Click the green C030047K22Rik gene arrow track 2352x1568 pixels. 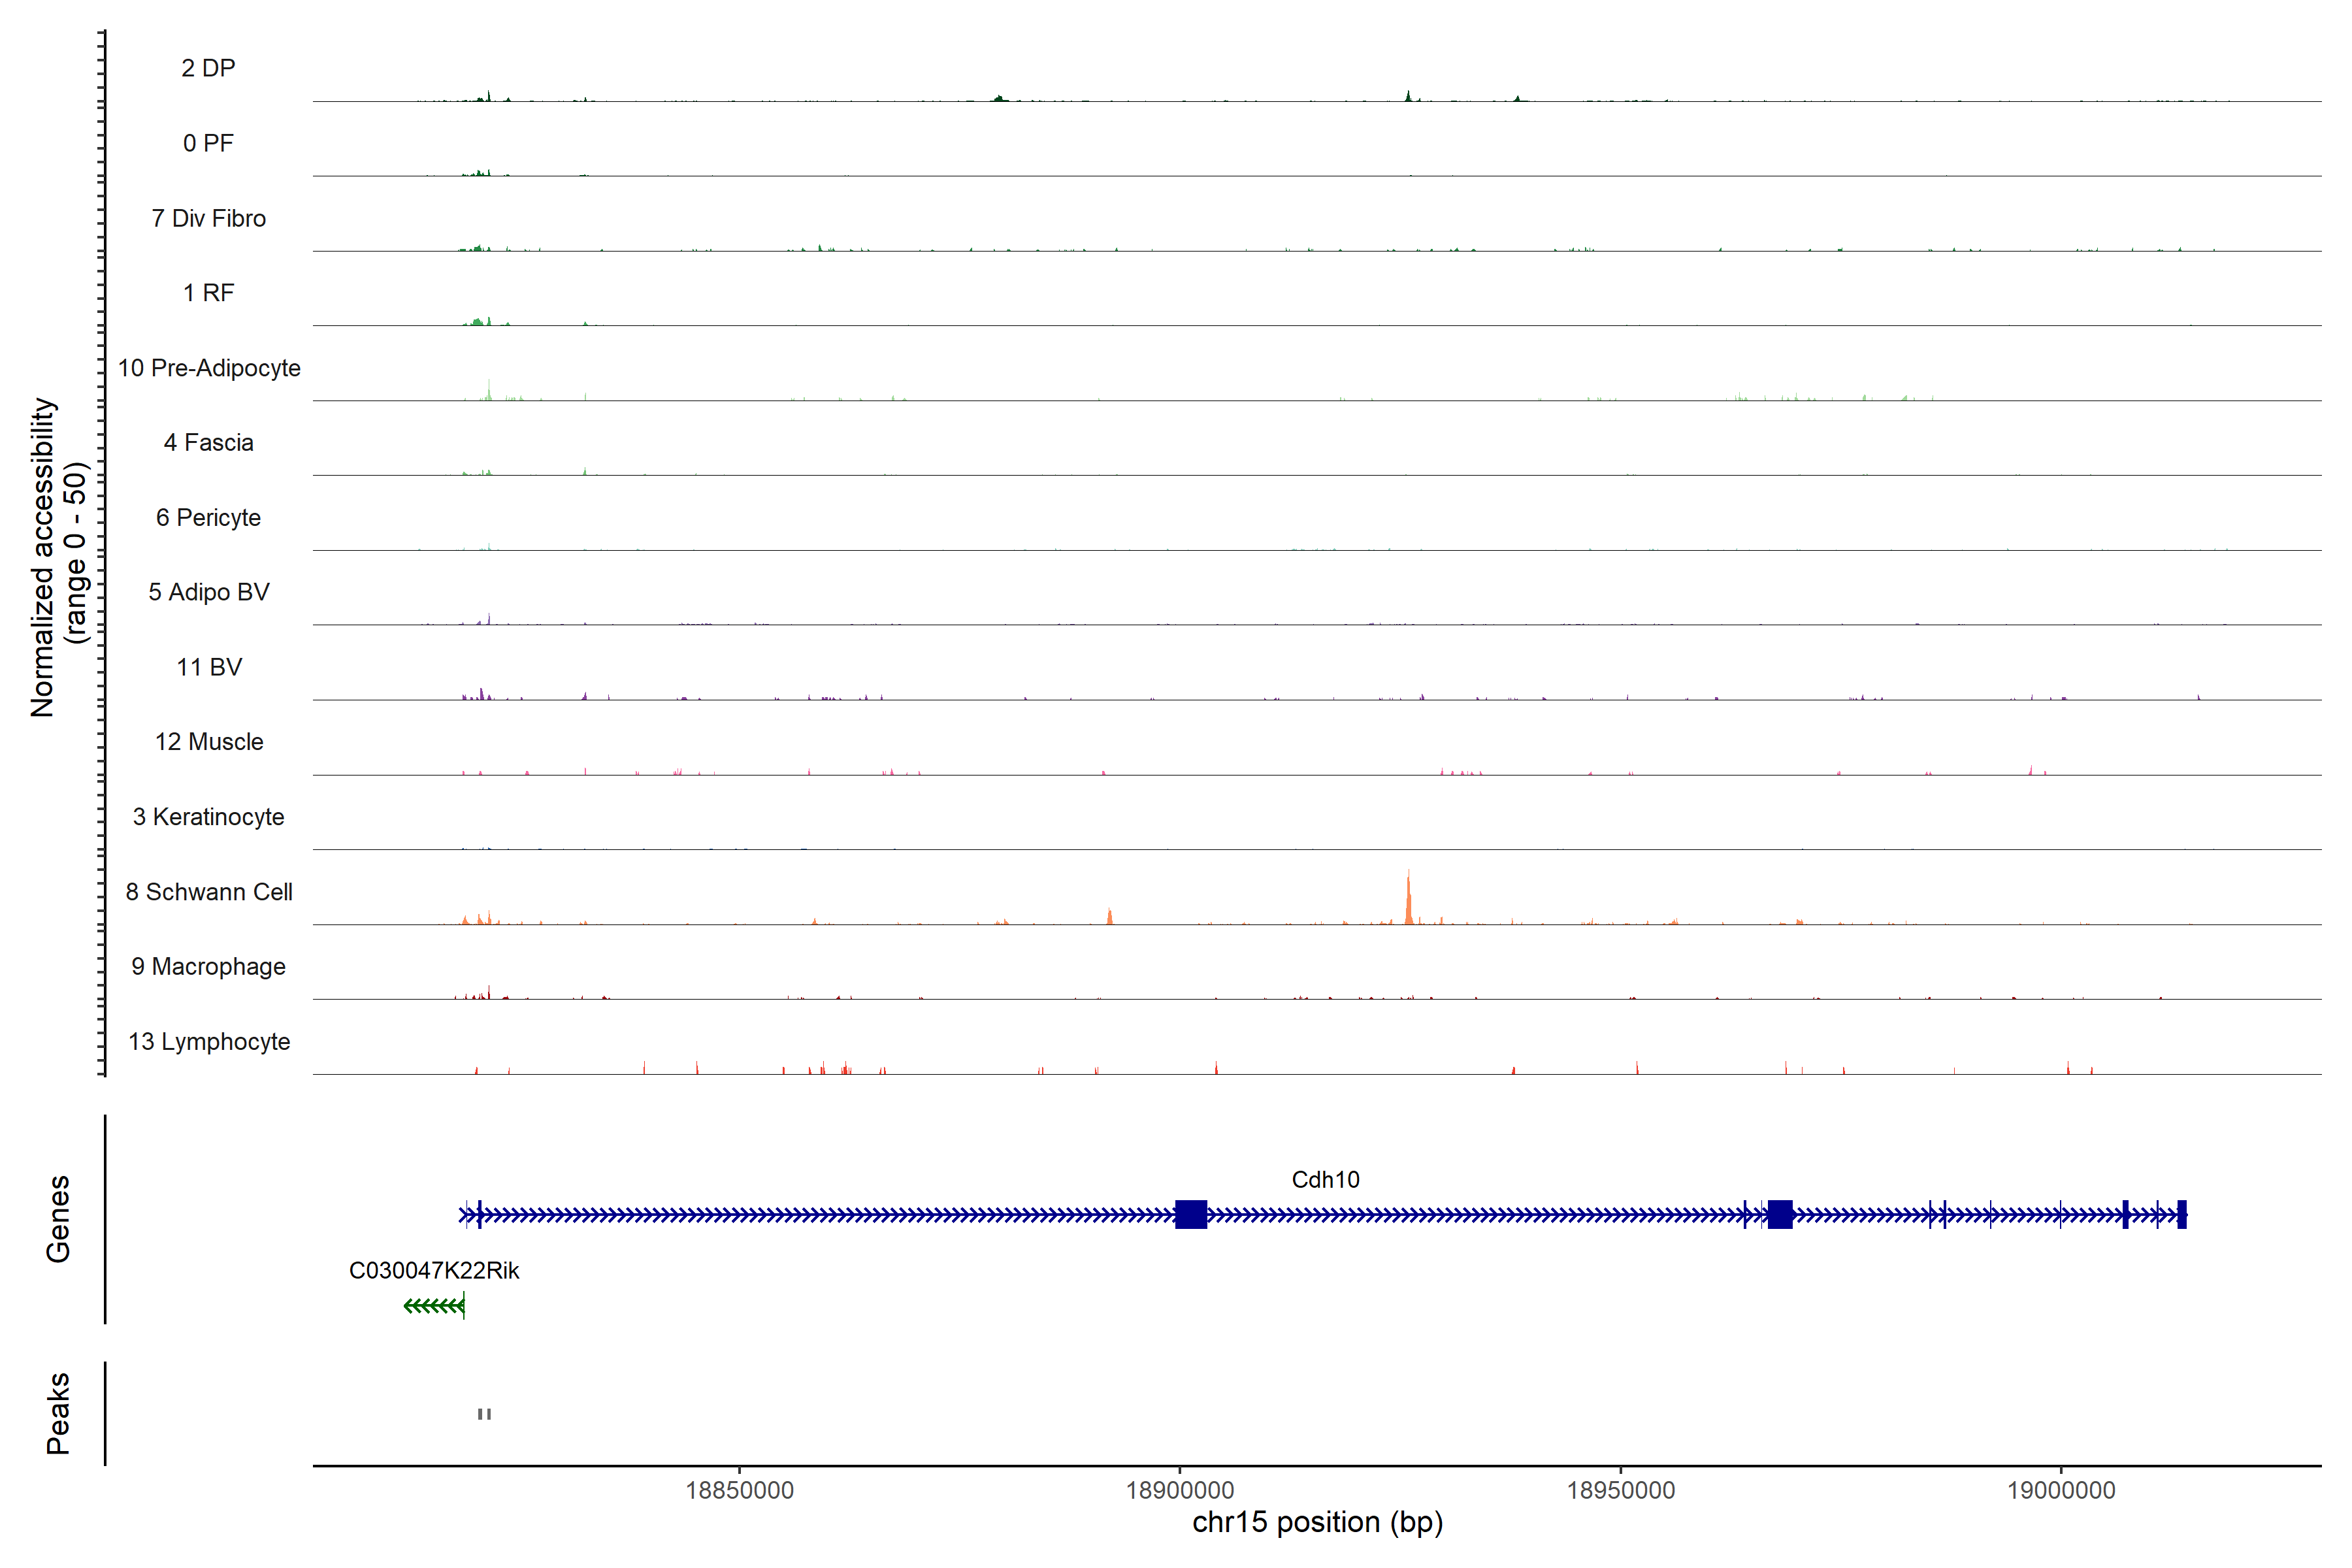click(434, 1305)
